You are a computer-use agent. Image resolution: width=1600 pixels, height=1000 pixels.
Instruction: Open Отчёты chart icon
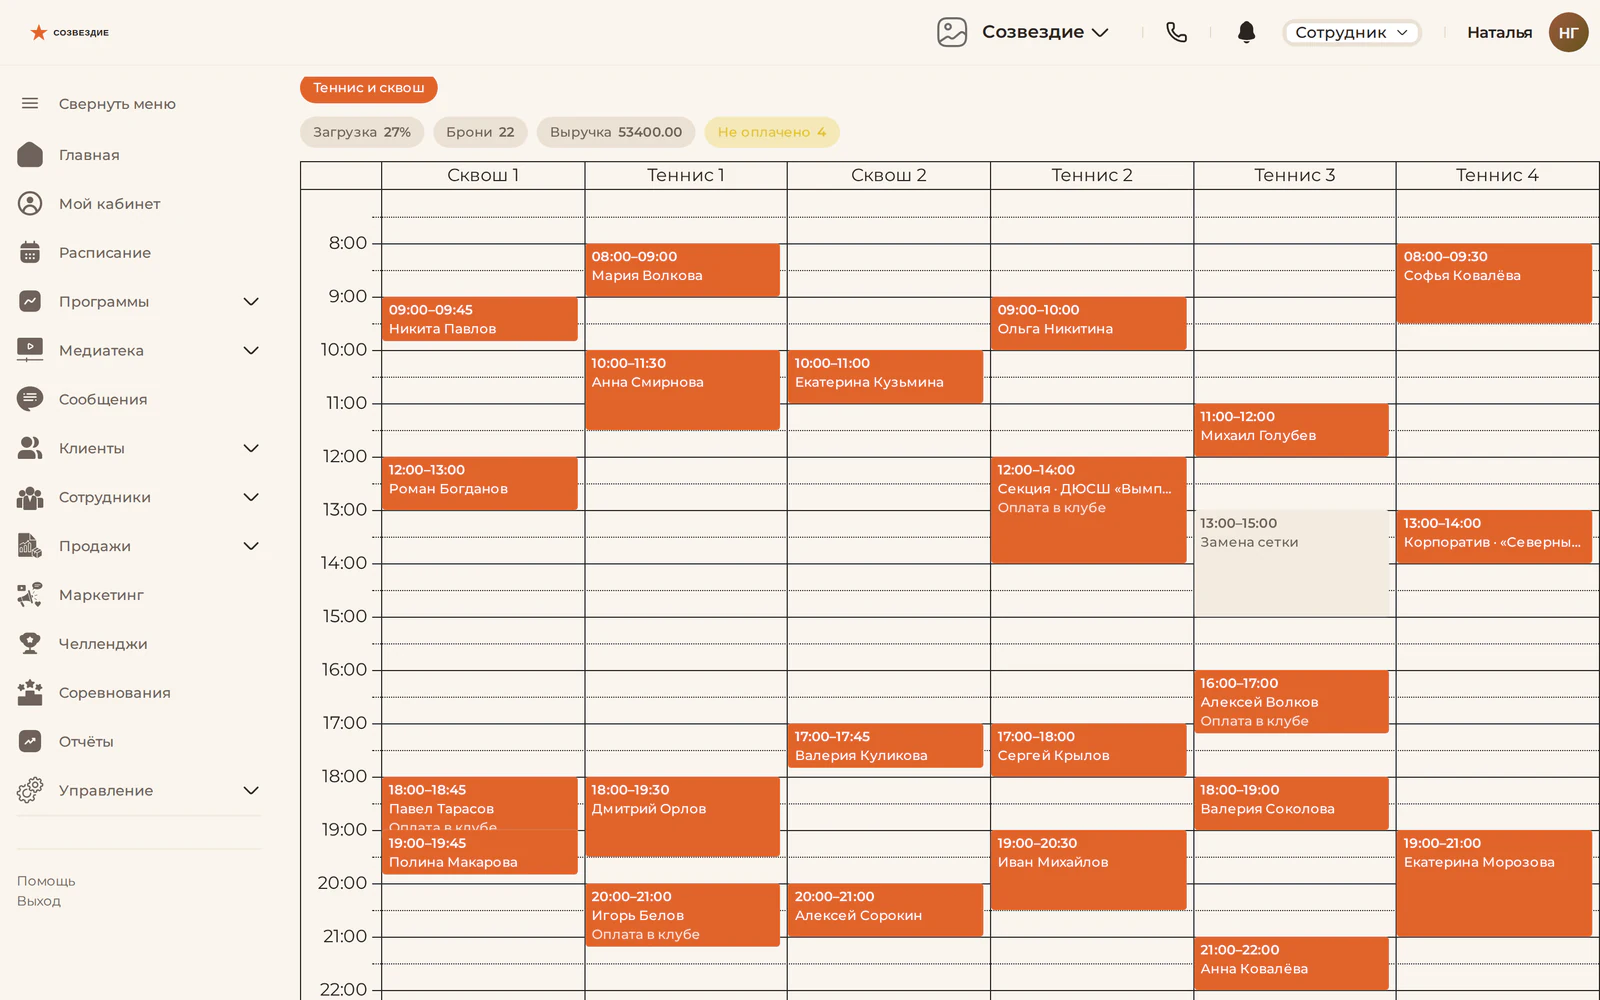click(30, 741)
